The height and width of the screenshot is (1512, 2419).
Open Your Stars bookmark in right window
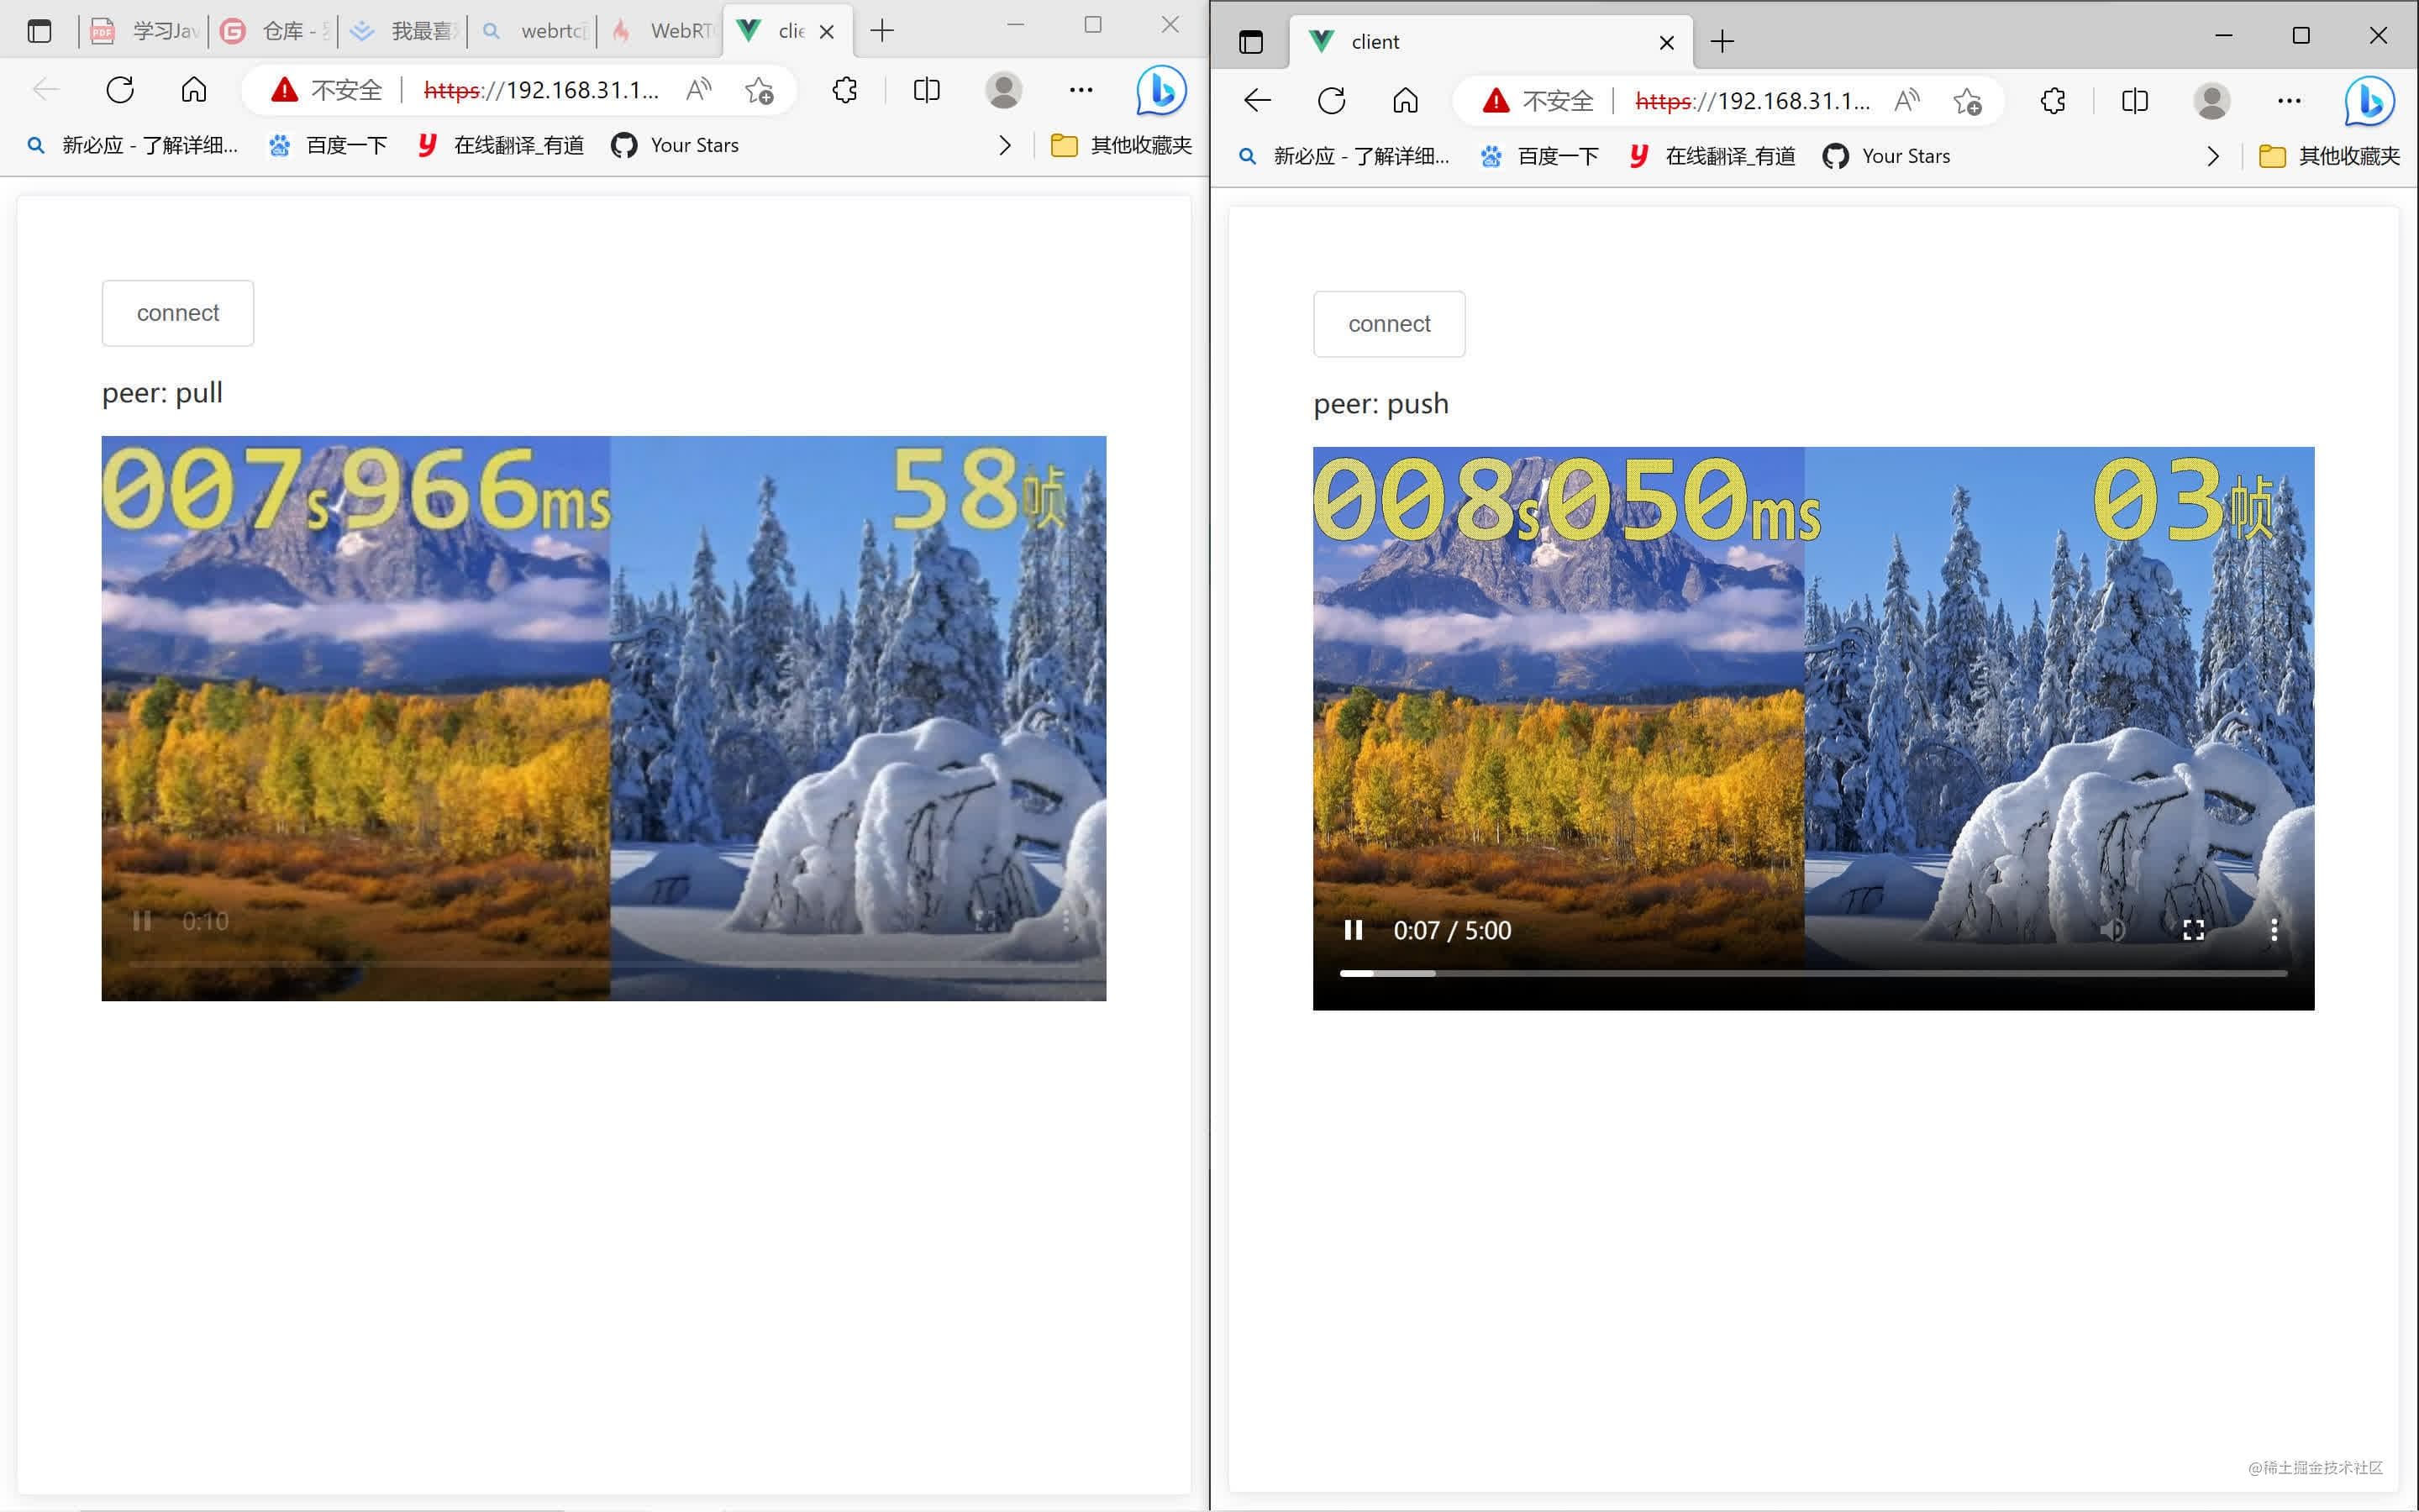point(1886,157)
